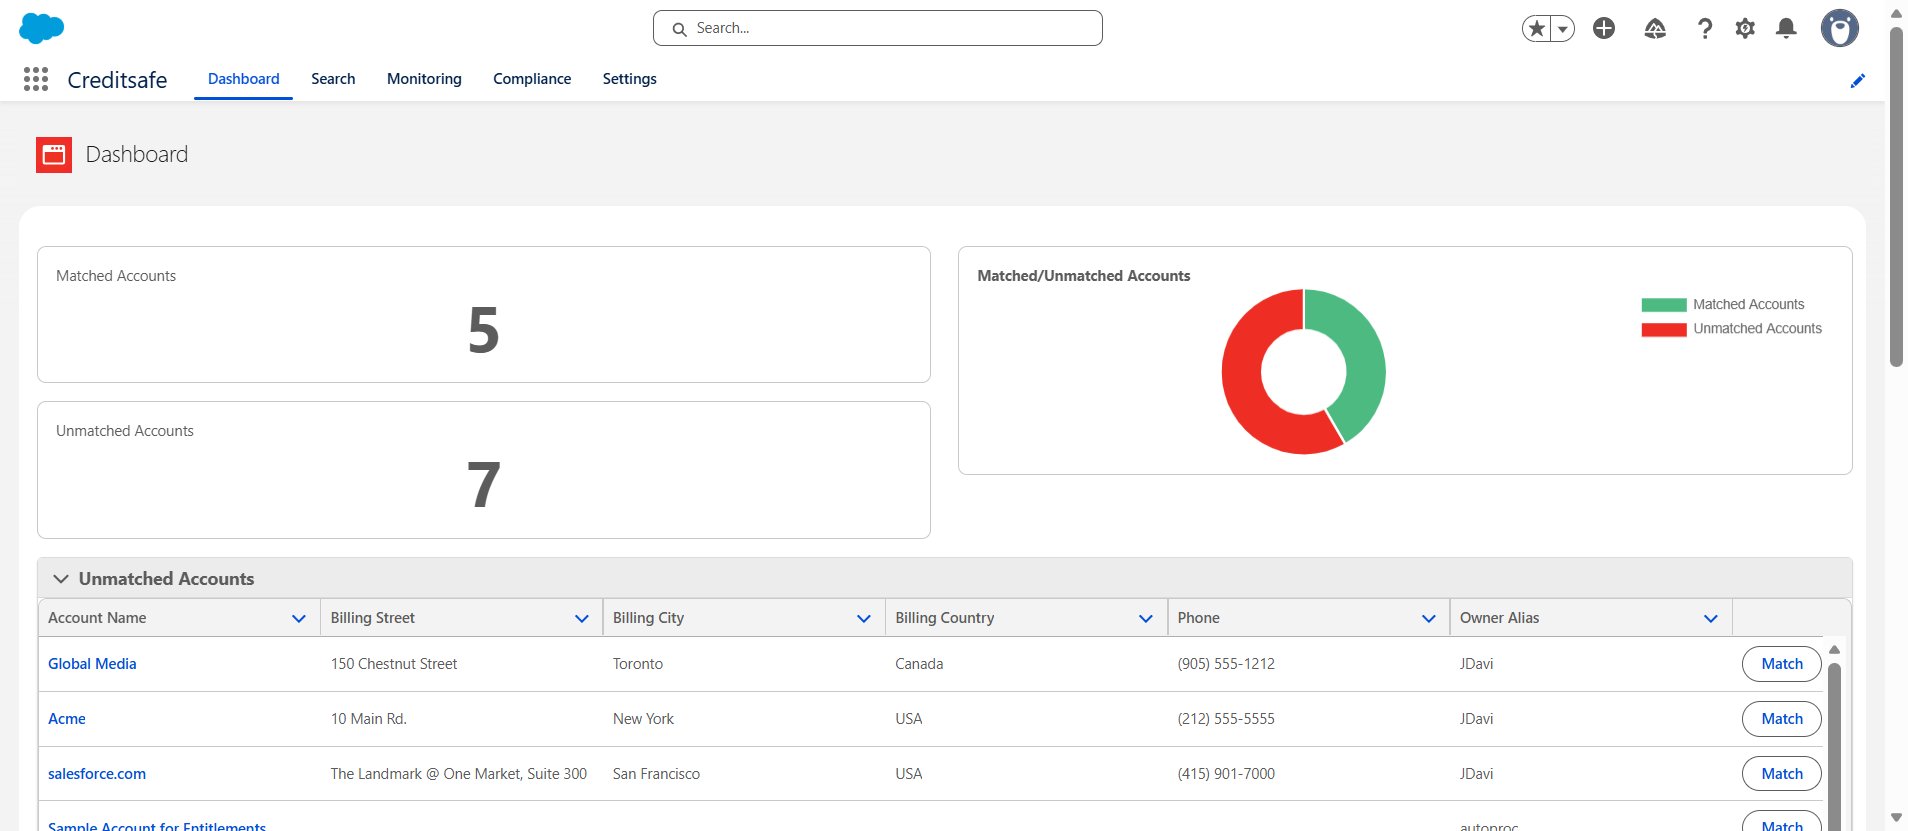Open the Account Name column menu
Viewport: 1908px width, 831px height.
pyautogui.click(x=299, y=619)
